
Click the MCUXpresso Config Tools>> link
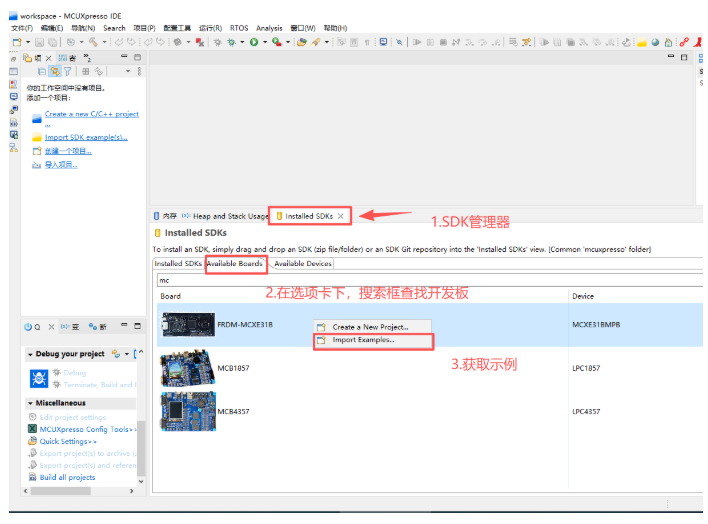88,429
